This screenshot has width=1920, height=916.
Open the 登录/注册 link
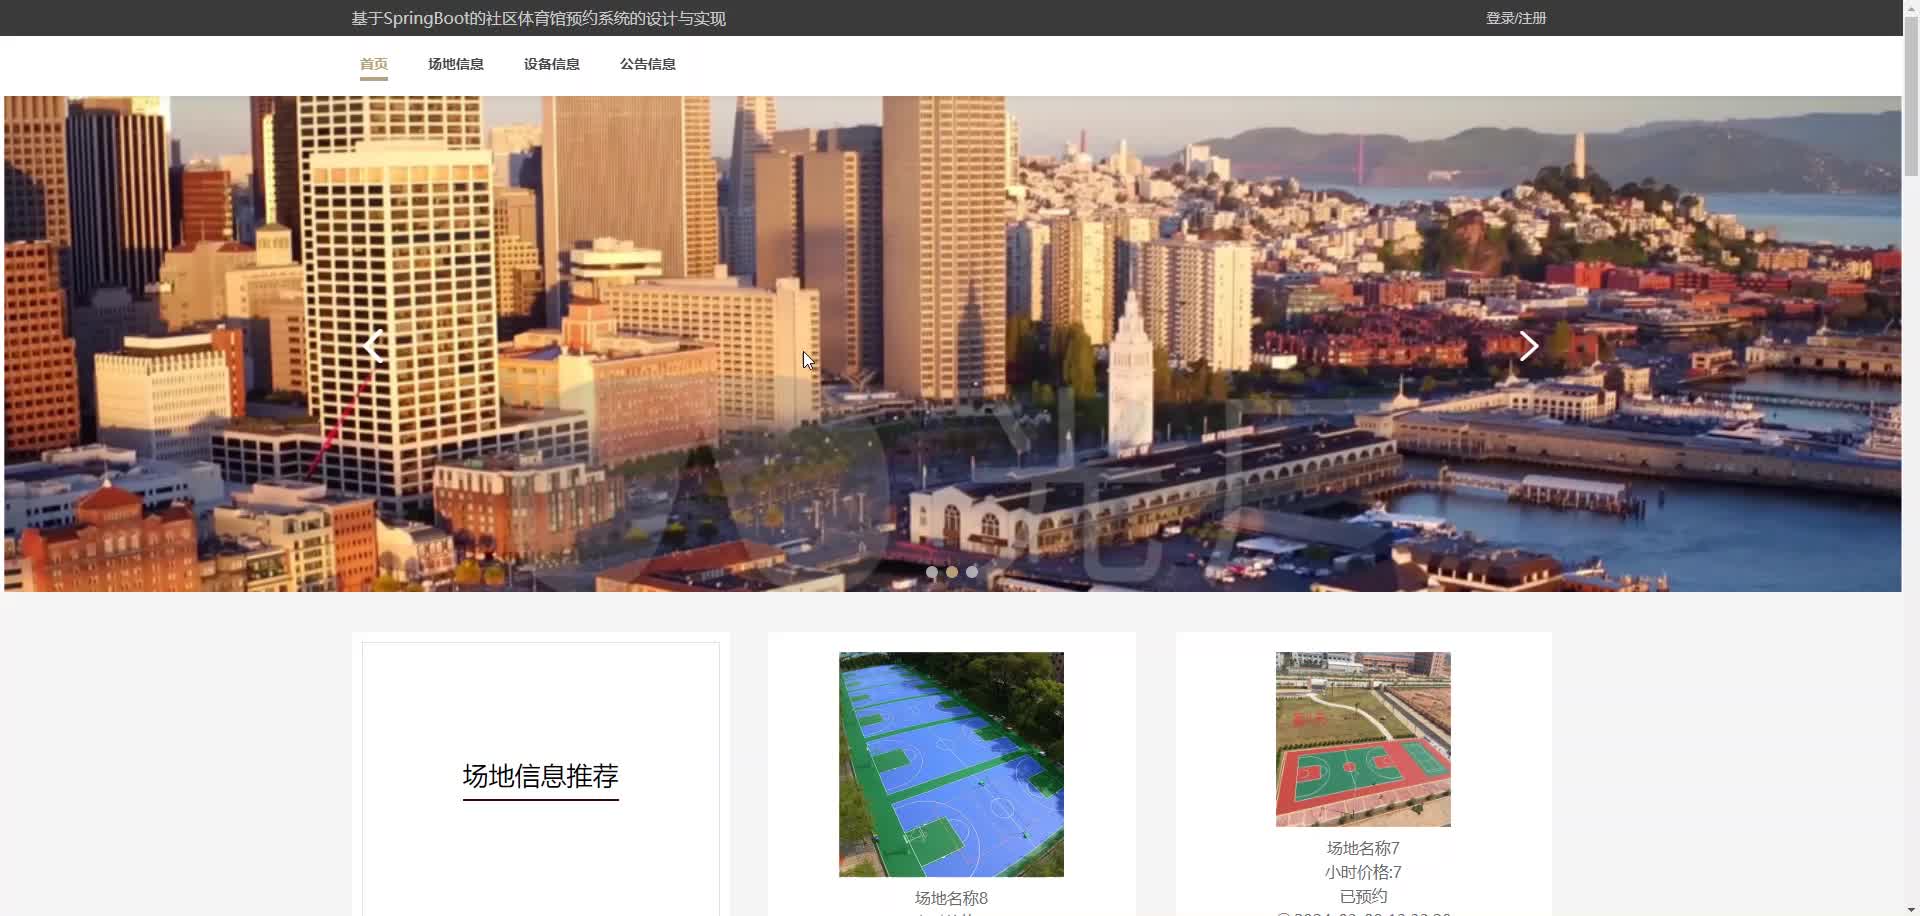coord(1516,18)
